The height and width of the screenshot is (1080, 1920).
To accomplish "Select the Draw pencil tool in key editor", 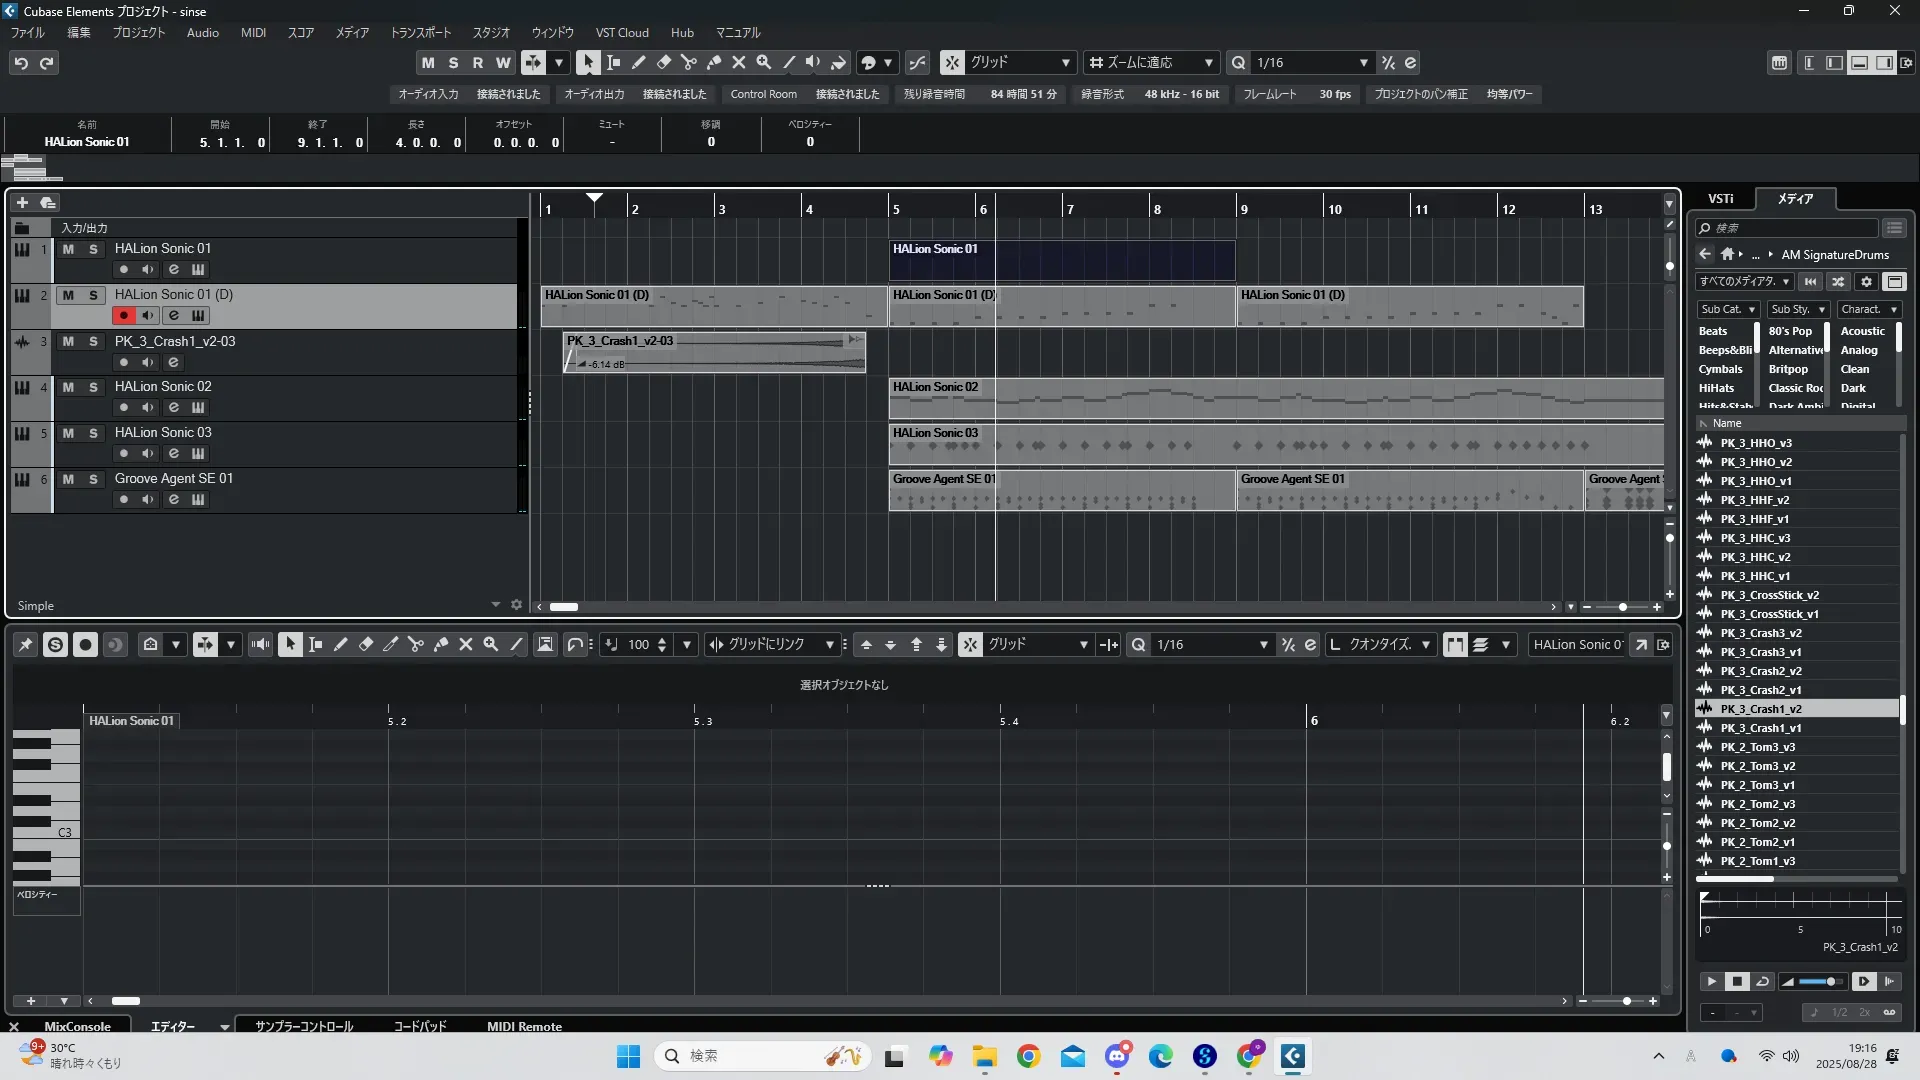I will (x=341, y=645).
